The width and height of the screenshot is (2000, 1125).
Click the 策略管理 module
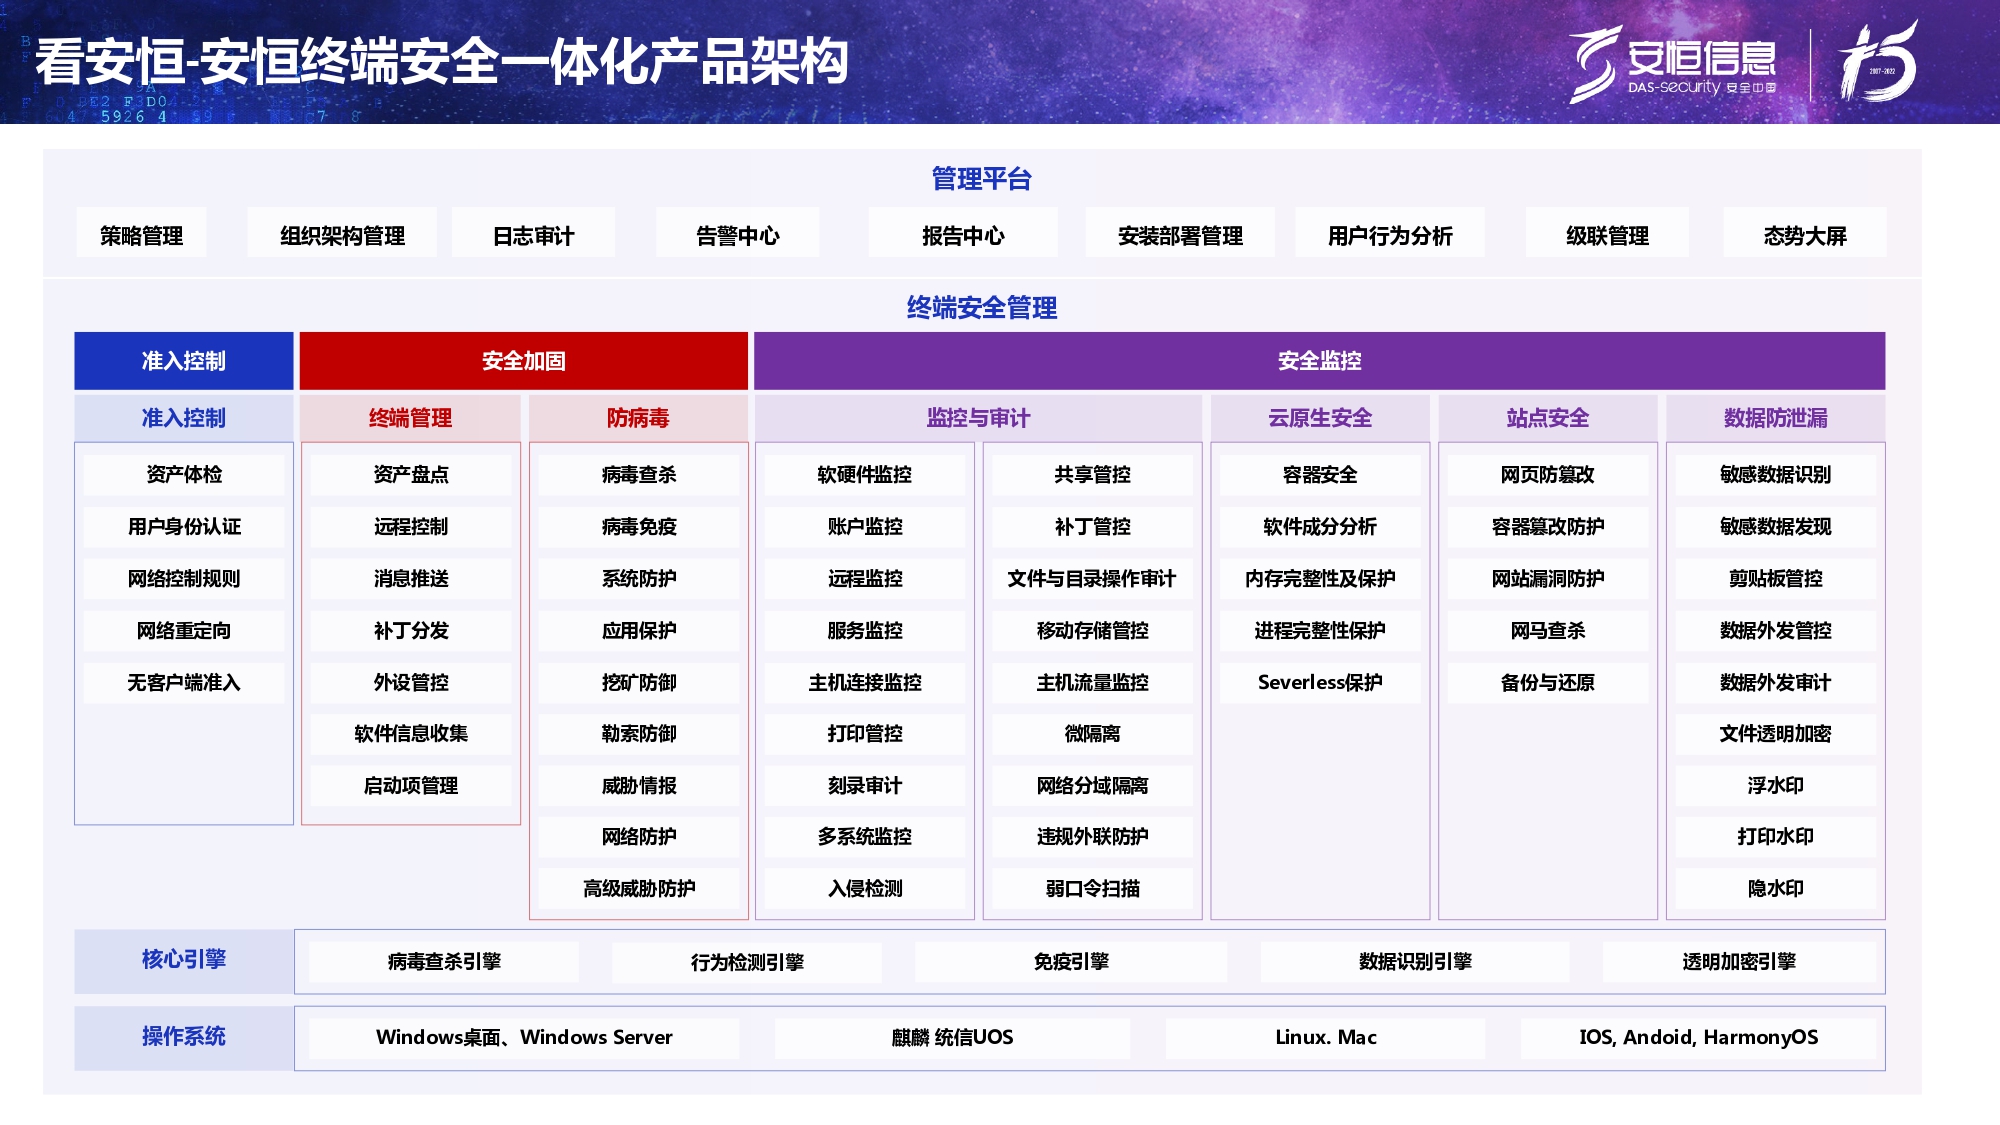143,234
